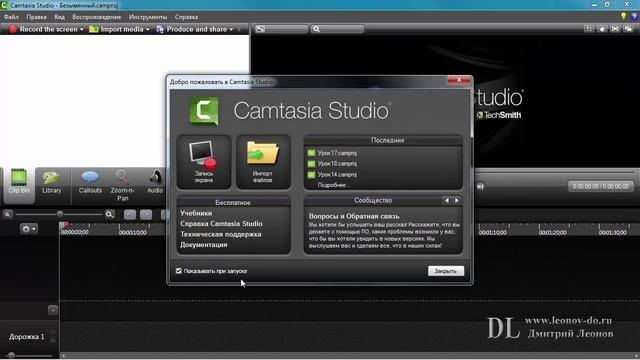
Task: Open the preview zoom magnifier field
Action: point(337,29)
